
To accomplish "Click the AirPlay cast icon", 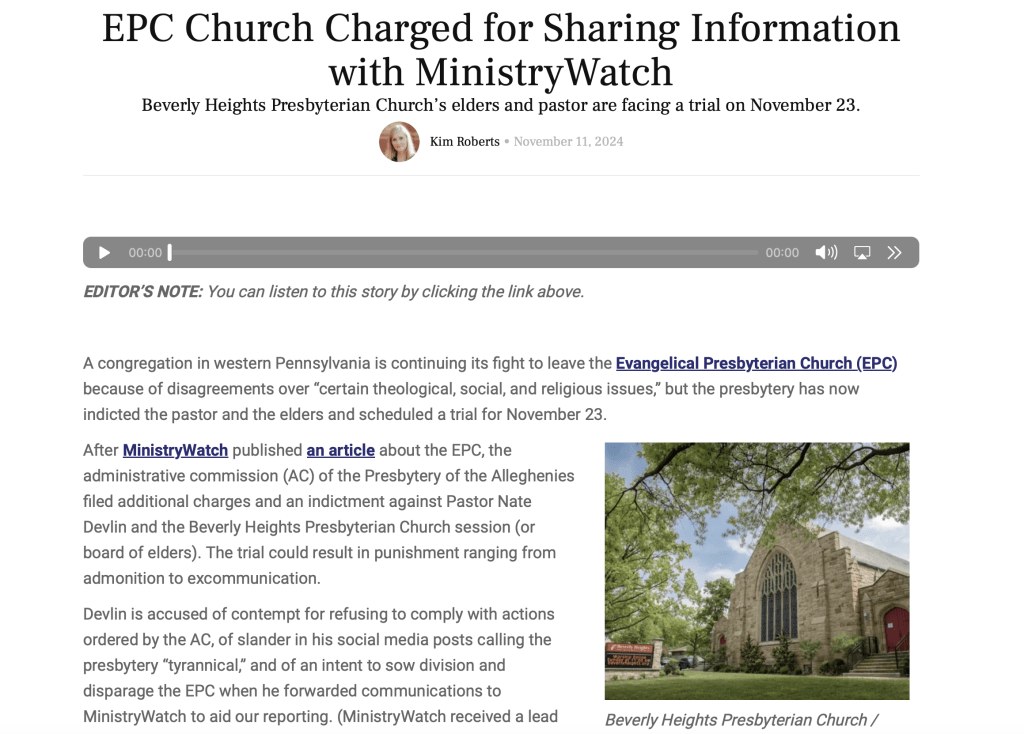I will point(862,253).
